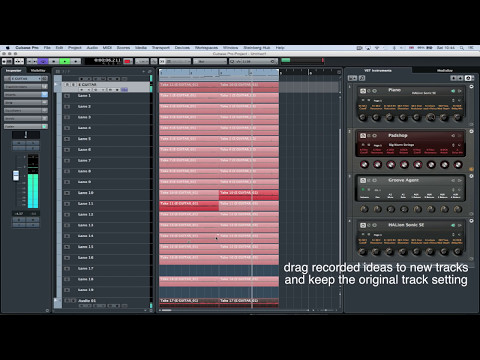Switch to the Inspector tab
This screenshot has height=360, width=480.
14,70
